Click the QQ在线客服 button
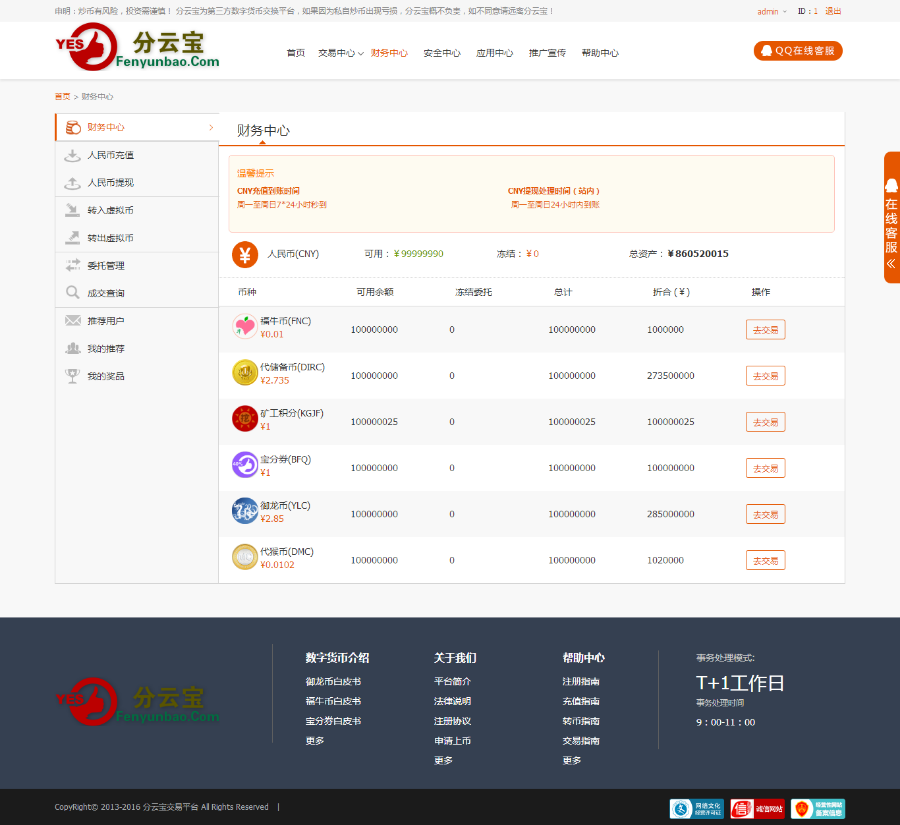This screenshot has height=825, width=900. pos(798,51)
